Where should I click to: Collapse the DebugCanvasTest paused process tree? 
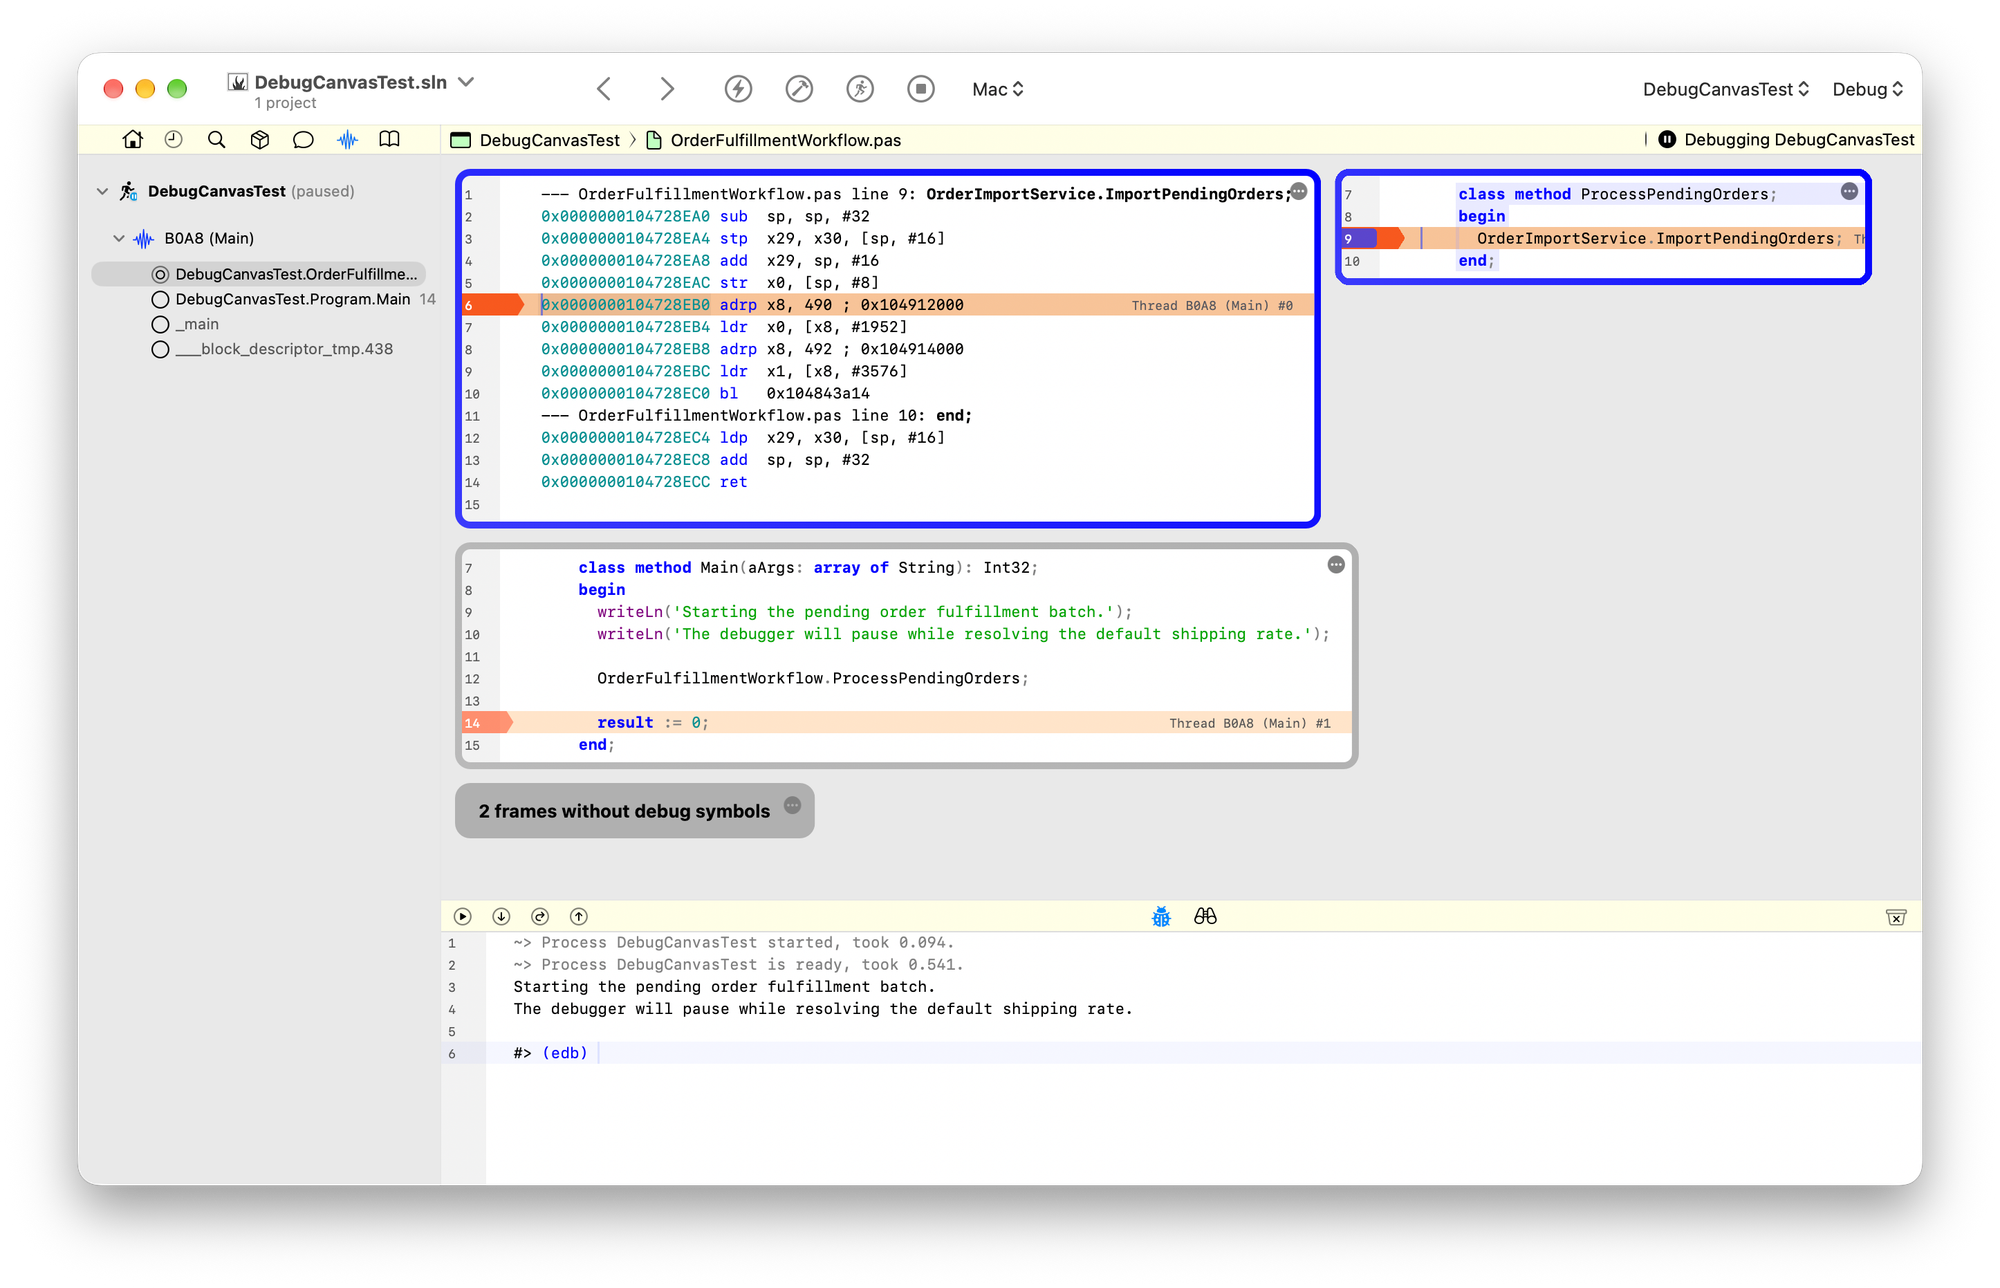tap(102, 191)
